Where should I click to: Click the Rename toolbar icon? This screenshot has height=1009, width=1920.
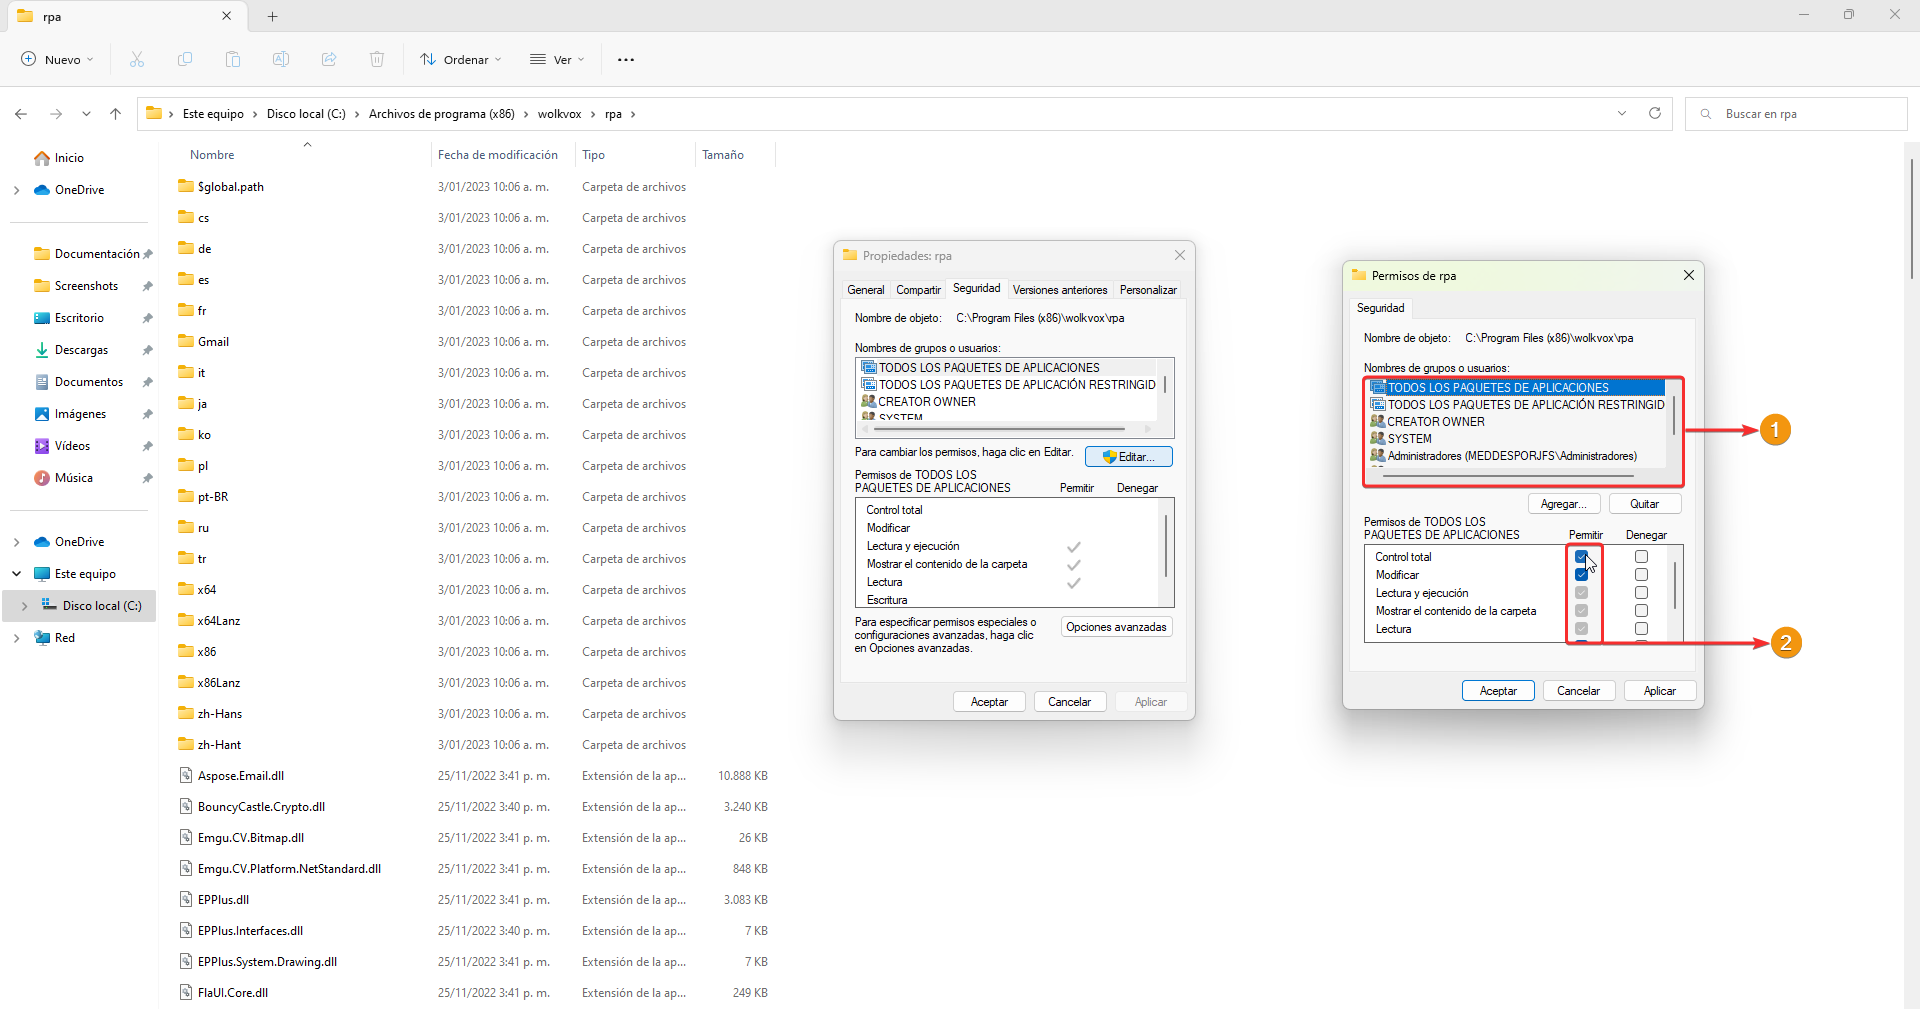[281, 60]
